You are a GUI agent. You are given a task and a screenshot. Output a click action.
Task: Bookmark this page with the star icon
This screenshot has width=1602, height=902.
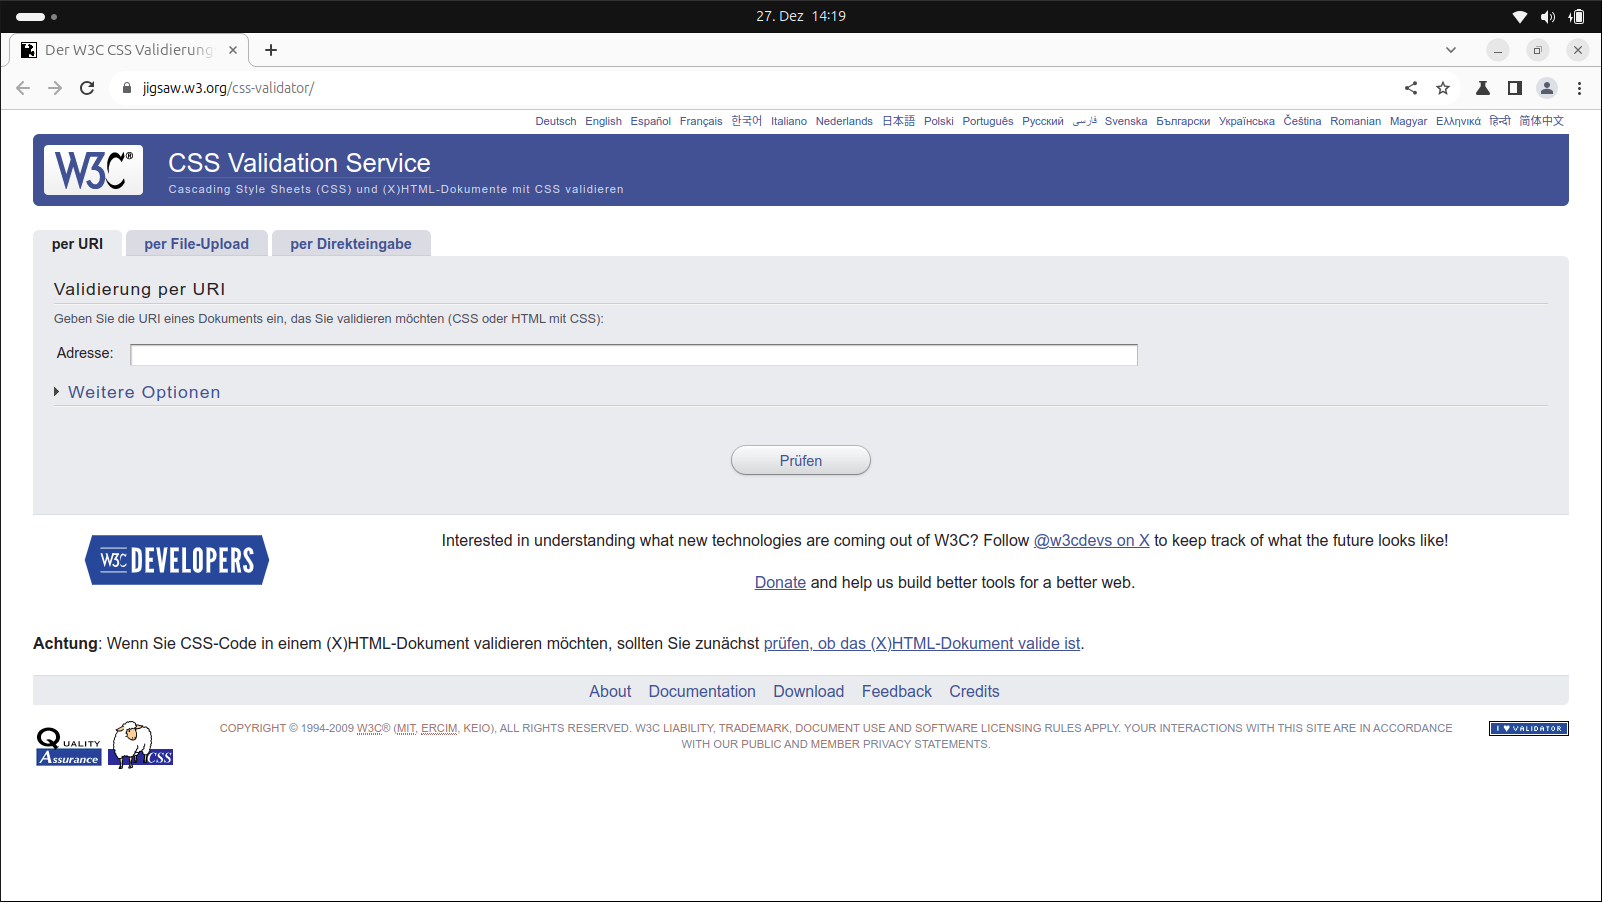point(1443,88)
